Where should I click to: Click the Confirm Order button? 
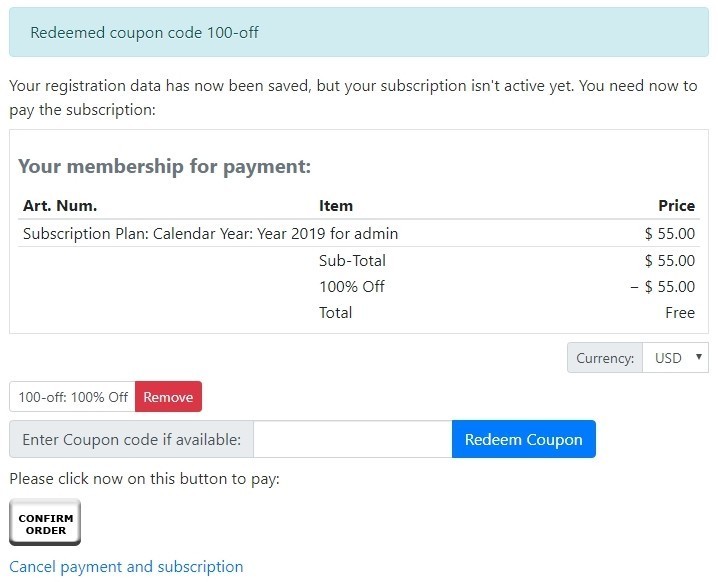tap(45, 522)
